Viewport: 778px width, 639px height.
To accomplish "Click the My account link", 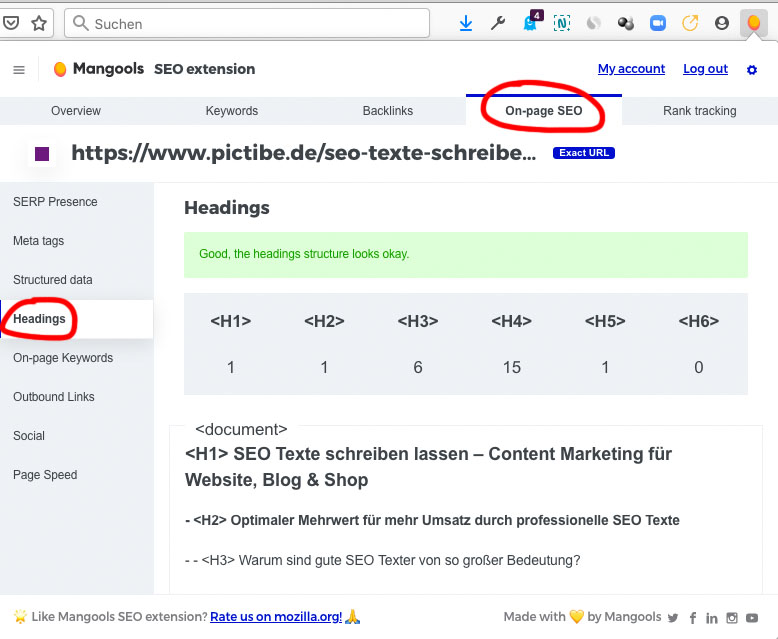I will 631,68.
